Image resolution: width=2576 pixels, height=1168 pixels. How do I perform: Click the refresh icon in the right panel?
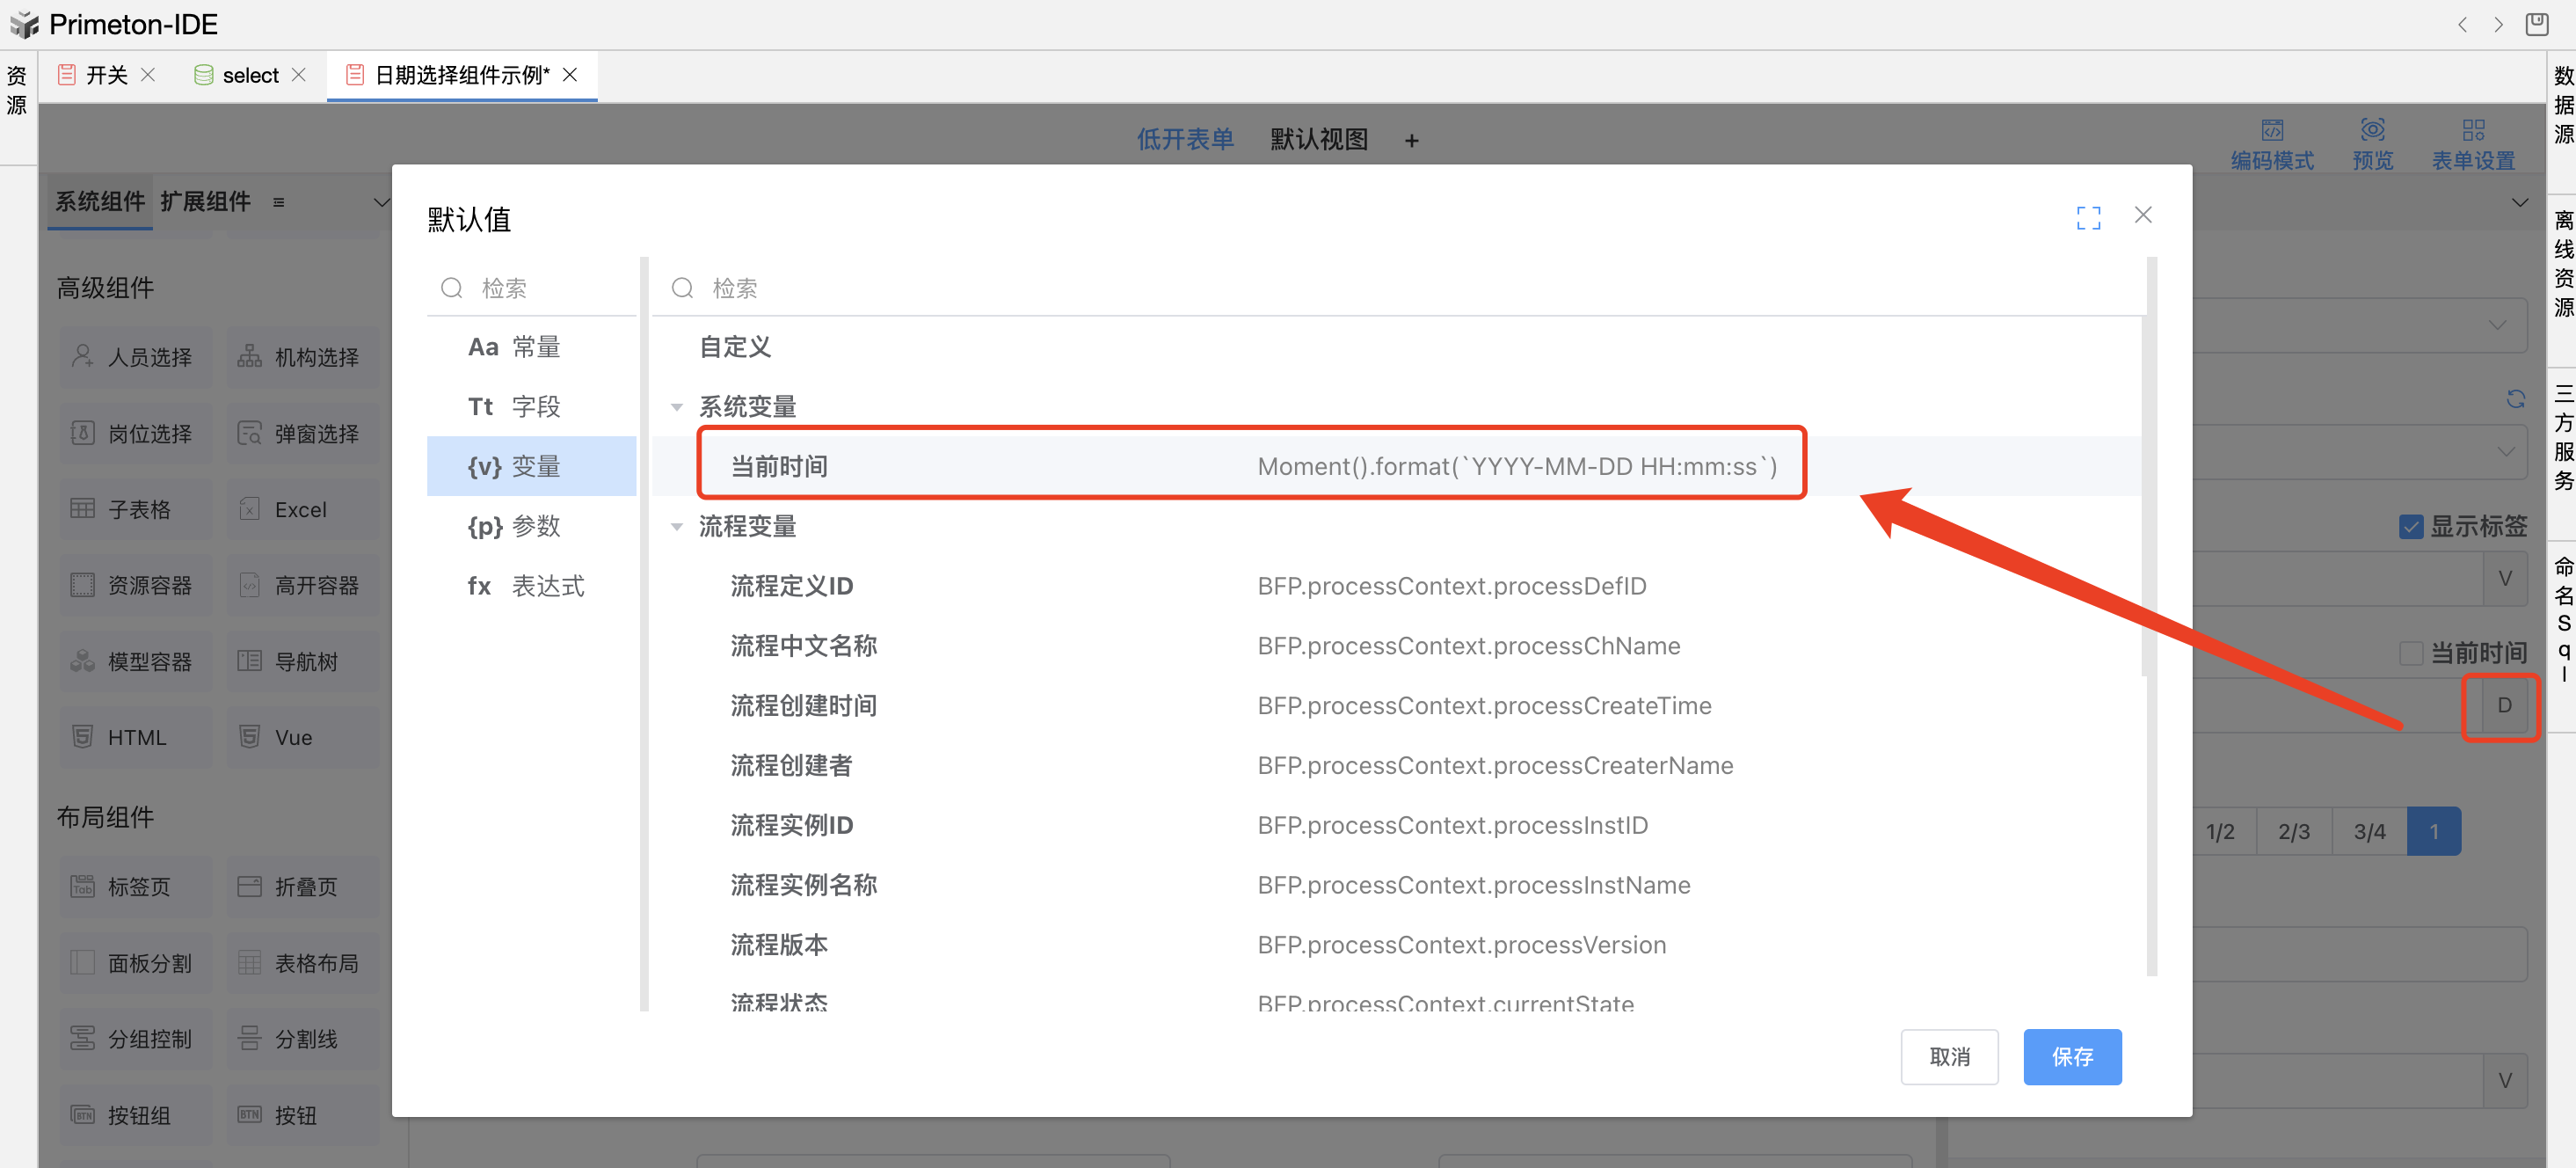point(2515,399)
